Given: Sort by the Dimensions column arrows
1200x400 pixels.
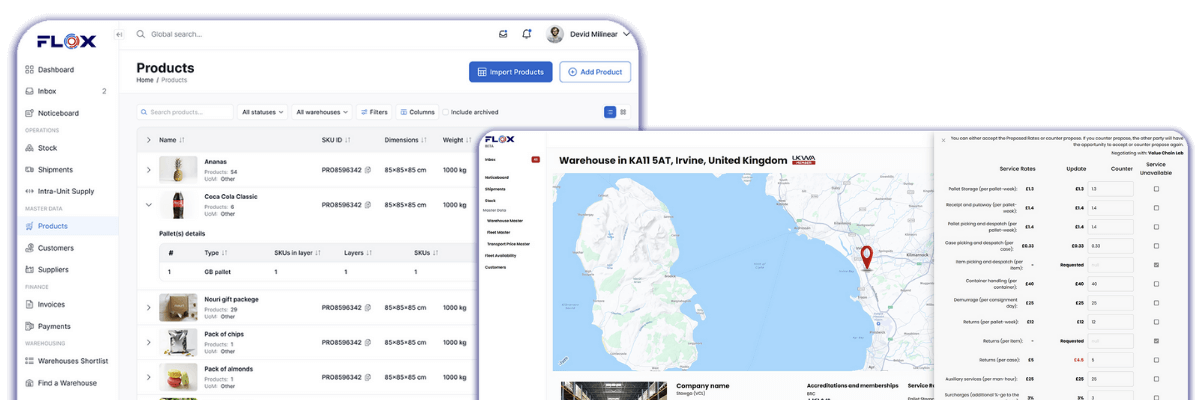Looking at the screenshot, I should (425, 140).
